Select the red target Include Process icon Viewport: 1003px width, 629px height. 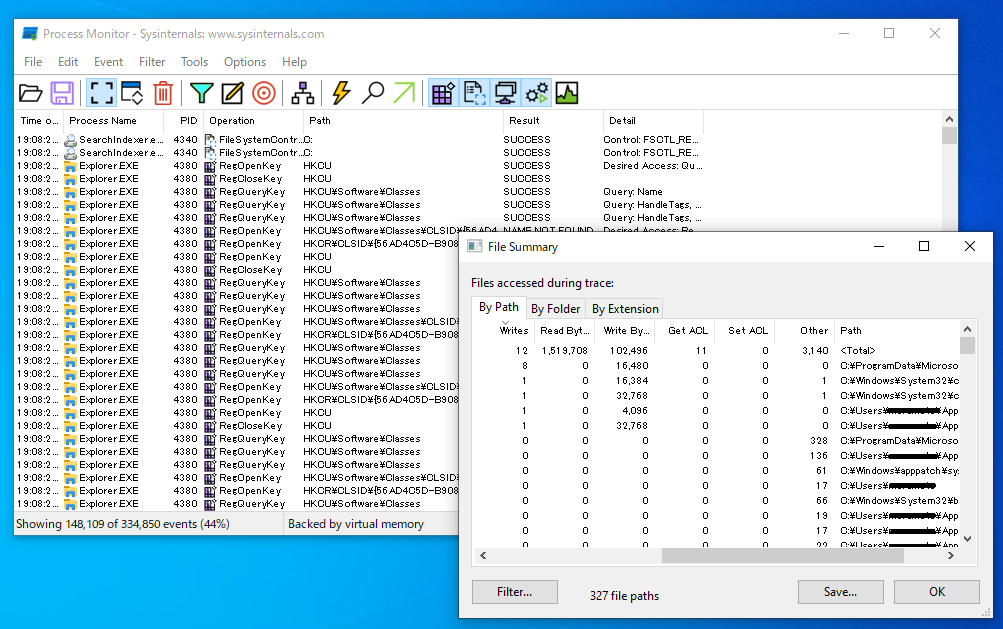pyautogui.click(x=264, y=93)
